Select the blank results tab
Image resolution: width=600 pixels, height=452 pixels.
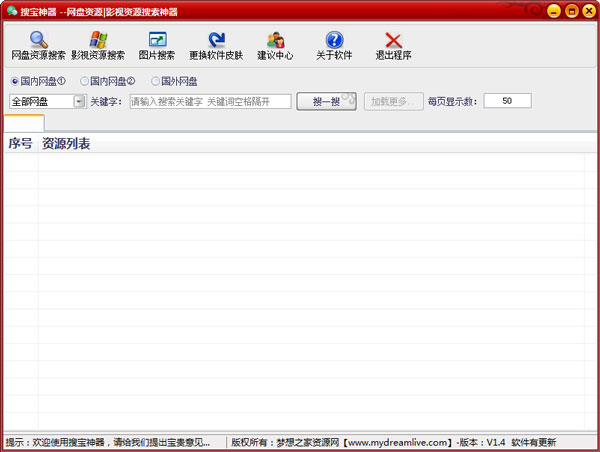24,123
